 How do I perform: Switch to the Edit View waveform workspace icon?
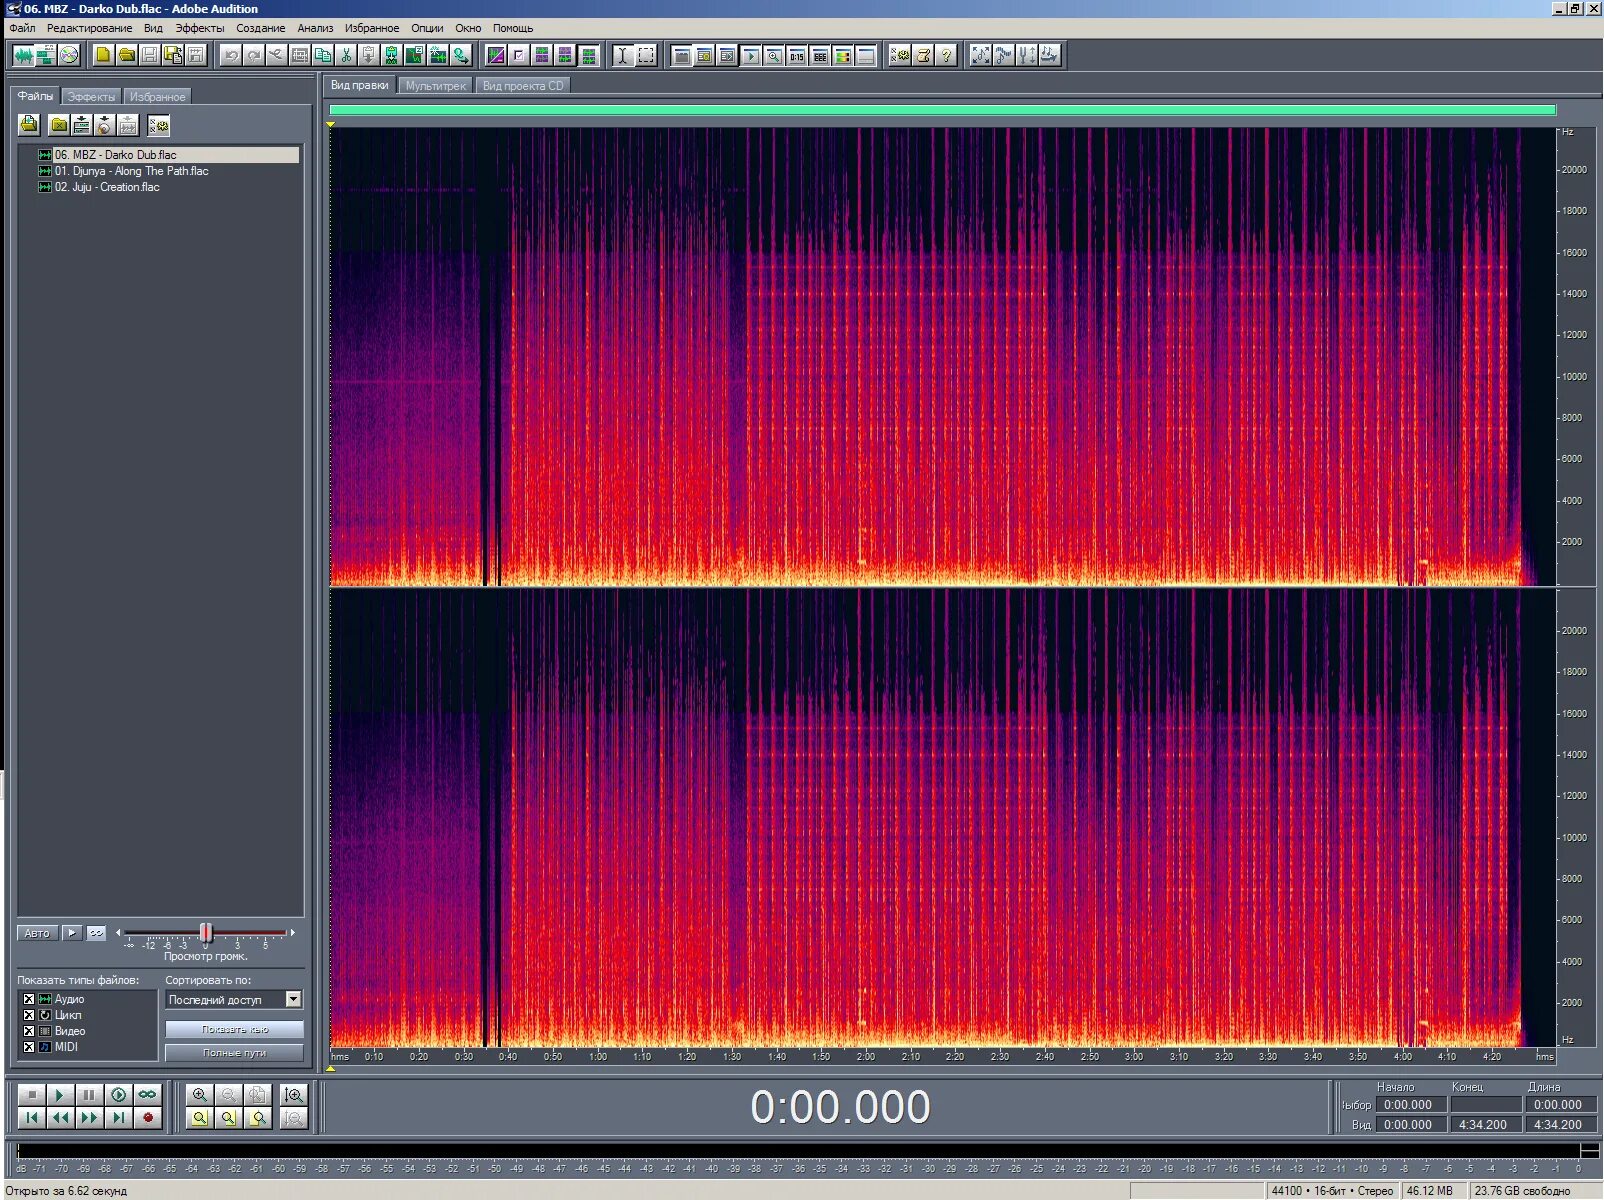(x=23, y=55)
